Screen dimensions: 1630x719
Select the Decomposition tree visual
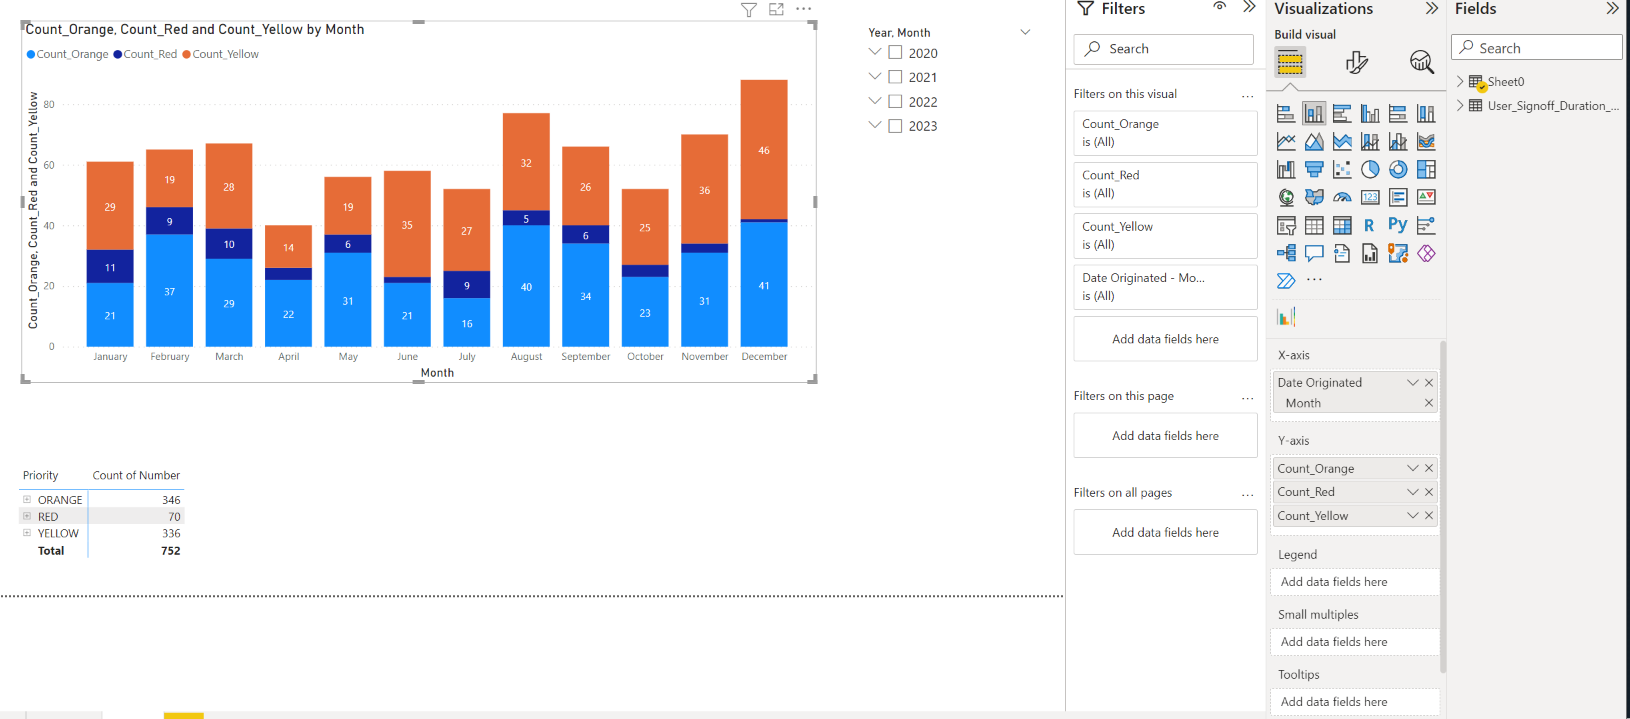[1286, 253]
